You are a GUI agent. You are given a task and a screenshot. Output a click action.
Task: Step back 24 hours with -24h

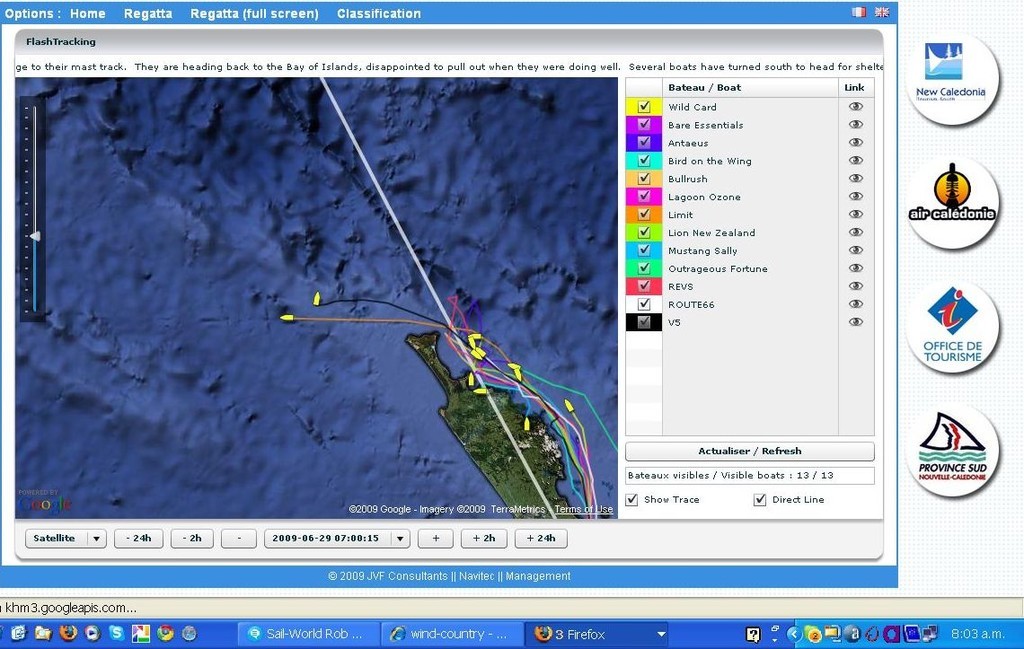138,538
